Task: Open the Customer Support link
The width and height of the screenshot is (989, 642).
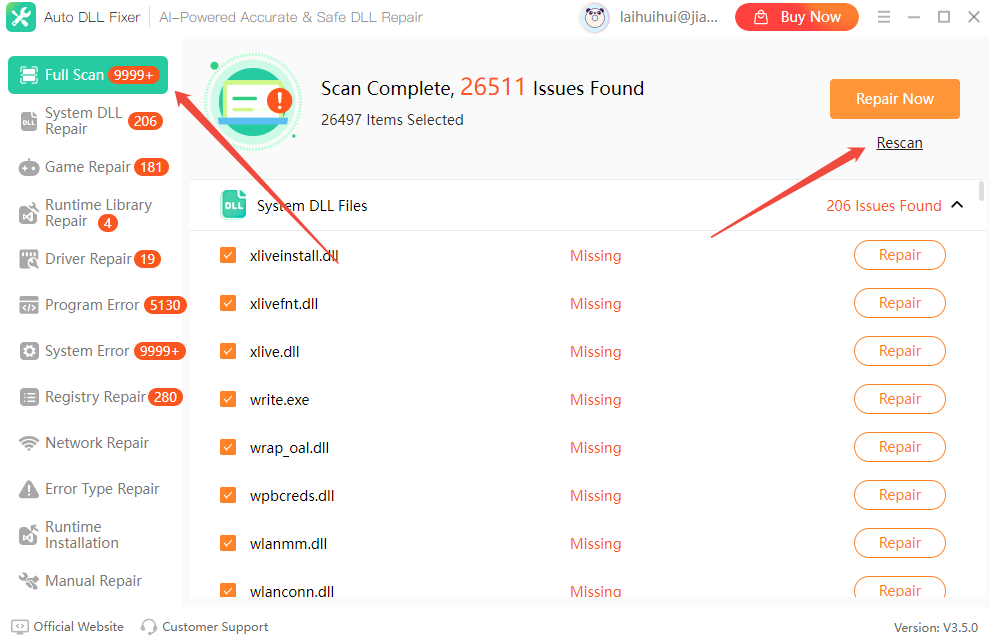Action: [205, 627]
